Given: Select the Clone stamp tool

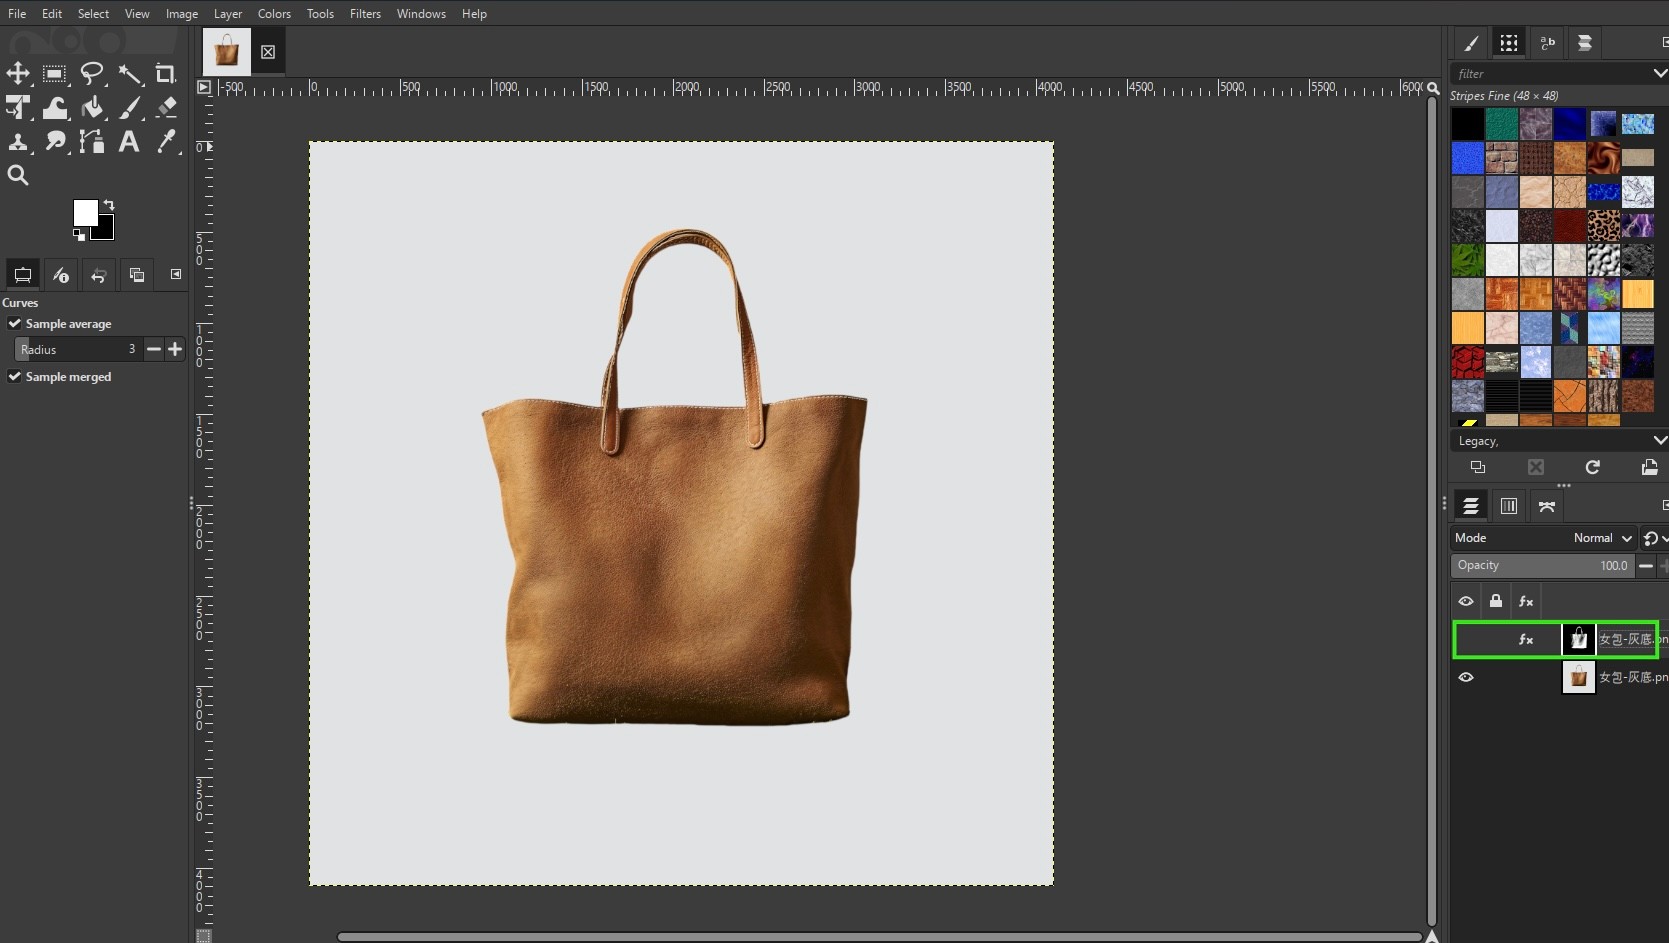Looking at the screenshot, I should [18, 141].
